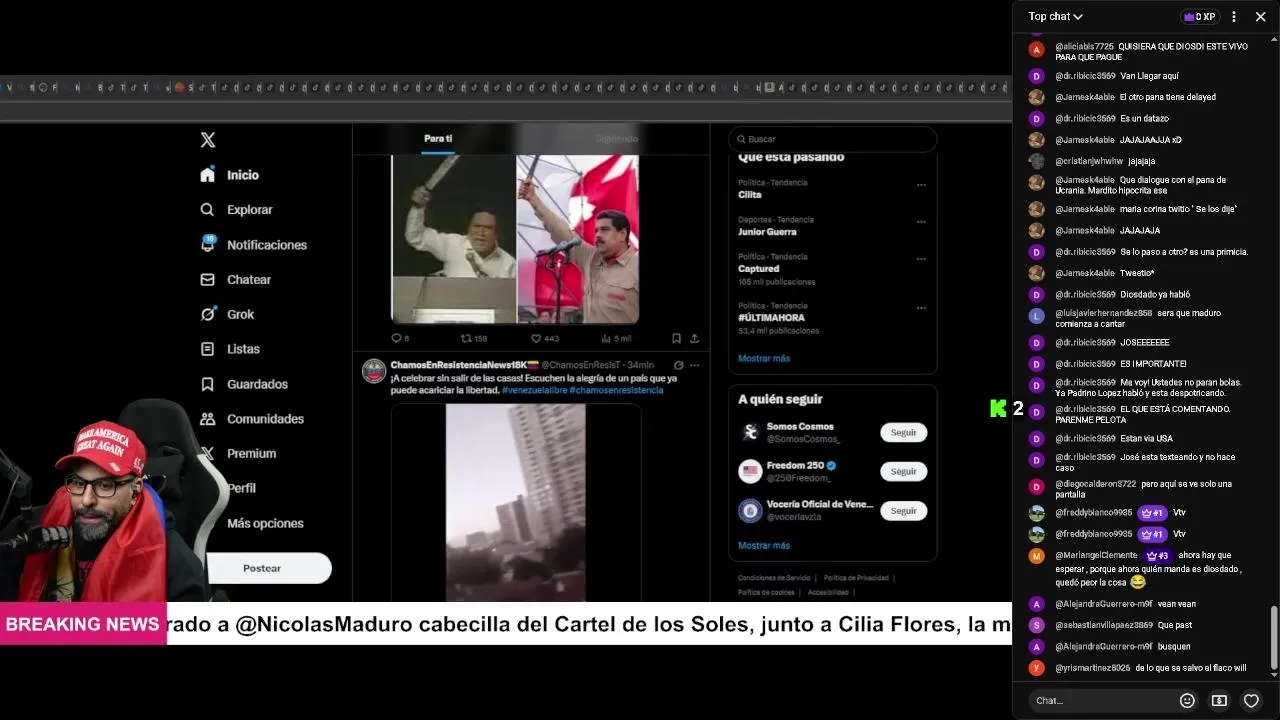Open the #ÚLTIMAHORA trending topic
This screenshot has width=1280, height=720.
(x=770, y=317)
